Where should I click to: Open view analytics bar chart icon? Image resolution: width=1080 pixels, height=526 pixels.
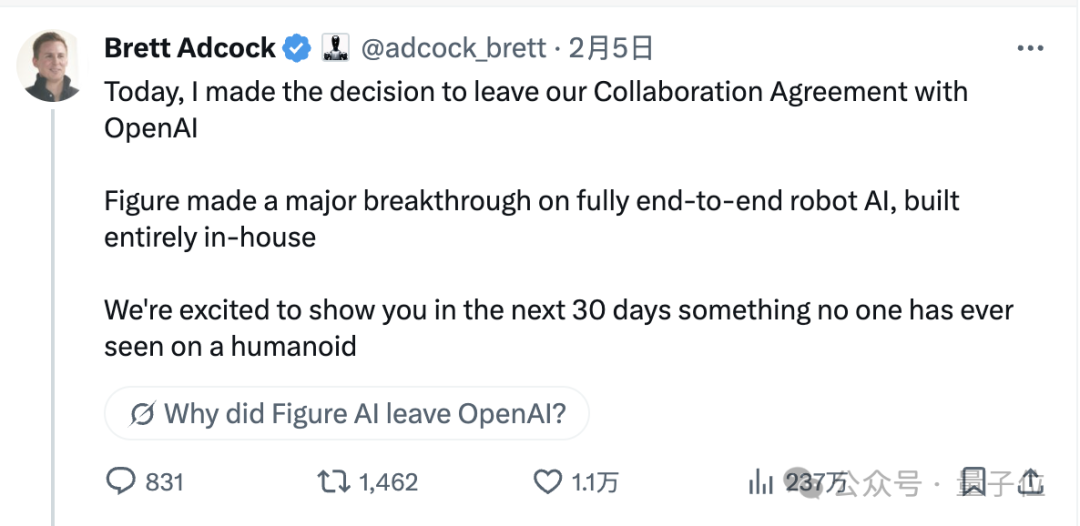coord(762,482)
